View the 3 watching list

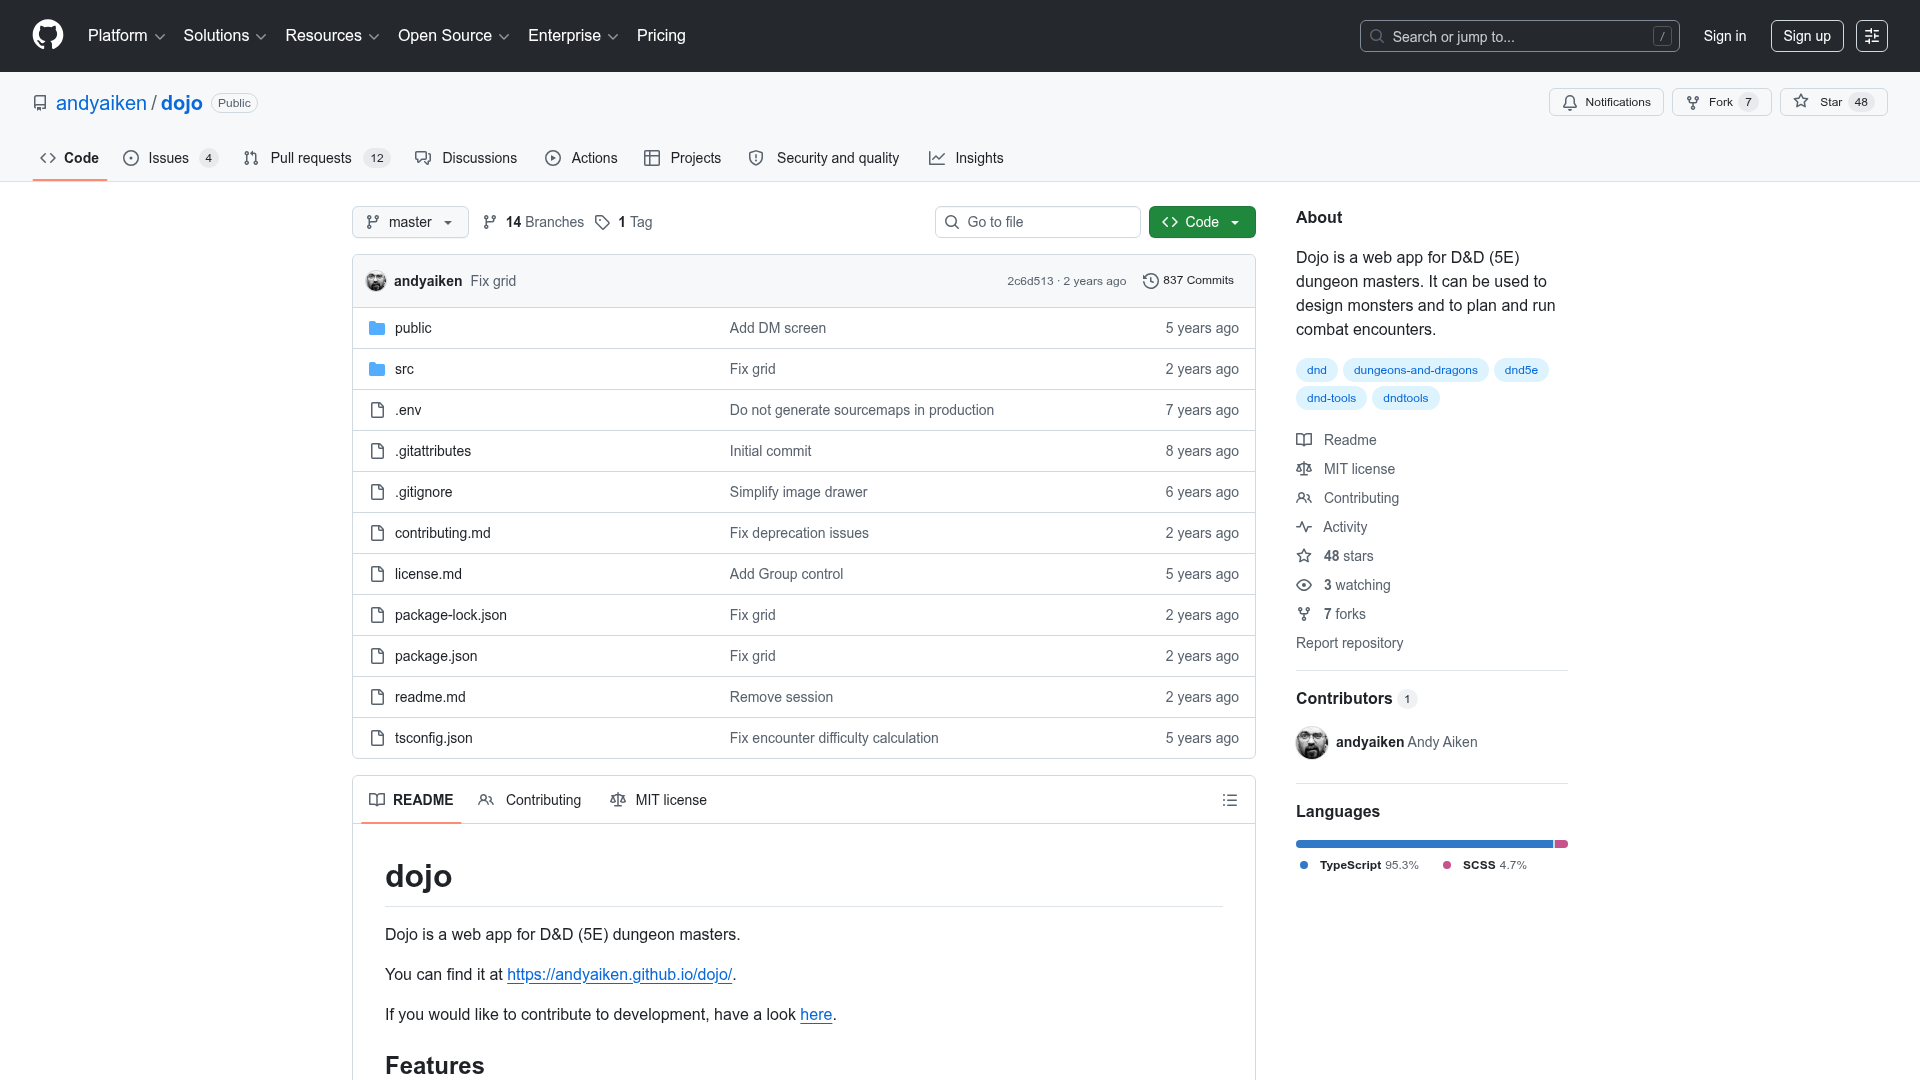[1356, 585]
